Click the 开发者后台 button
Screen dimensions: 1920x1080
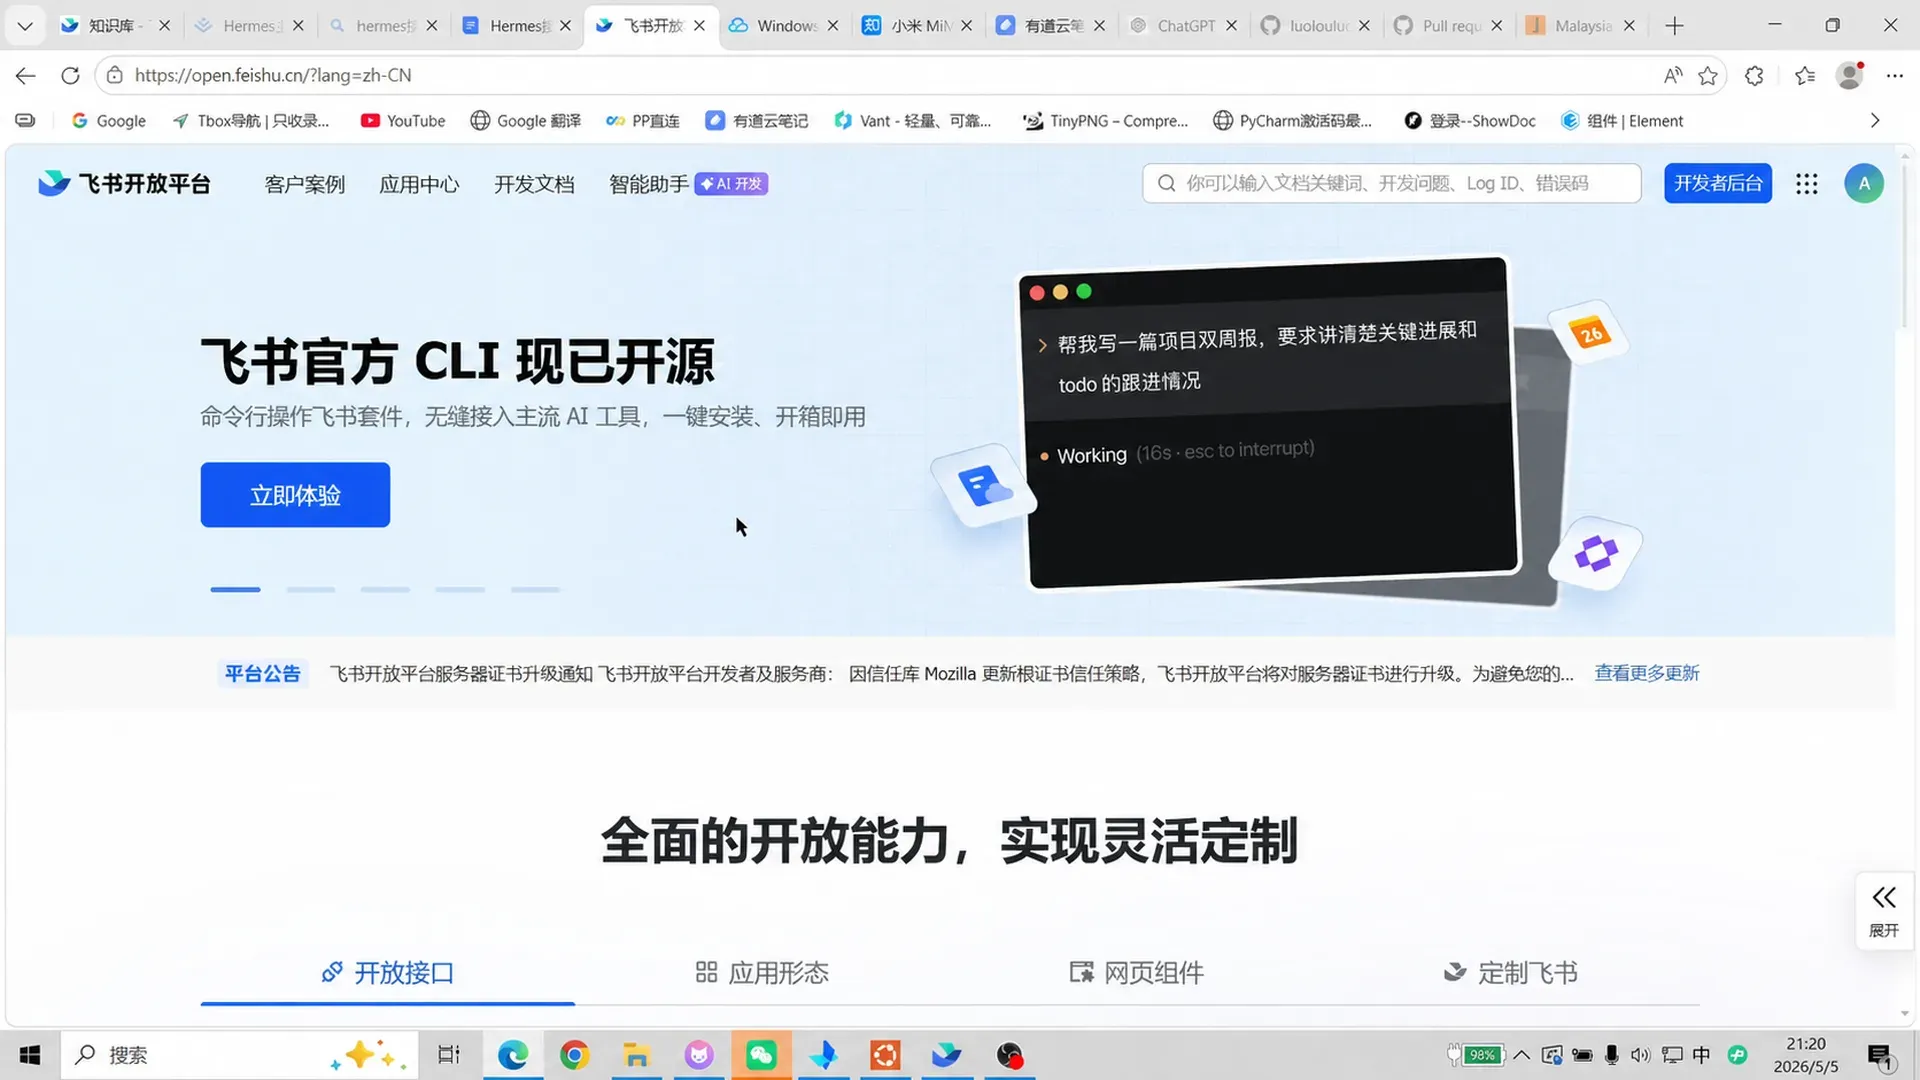tap(1717, 183)
